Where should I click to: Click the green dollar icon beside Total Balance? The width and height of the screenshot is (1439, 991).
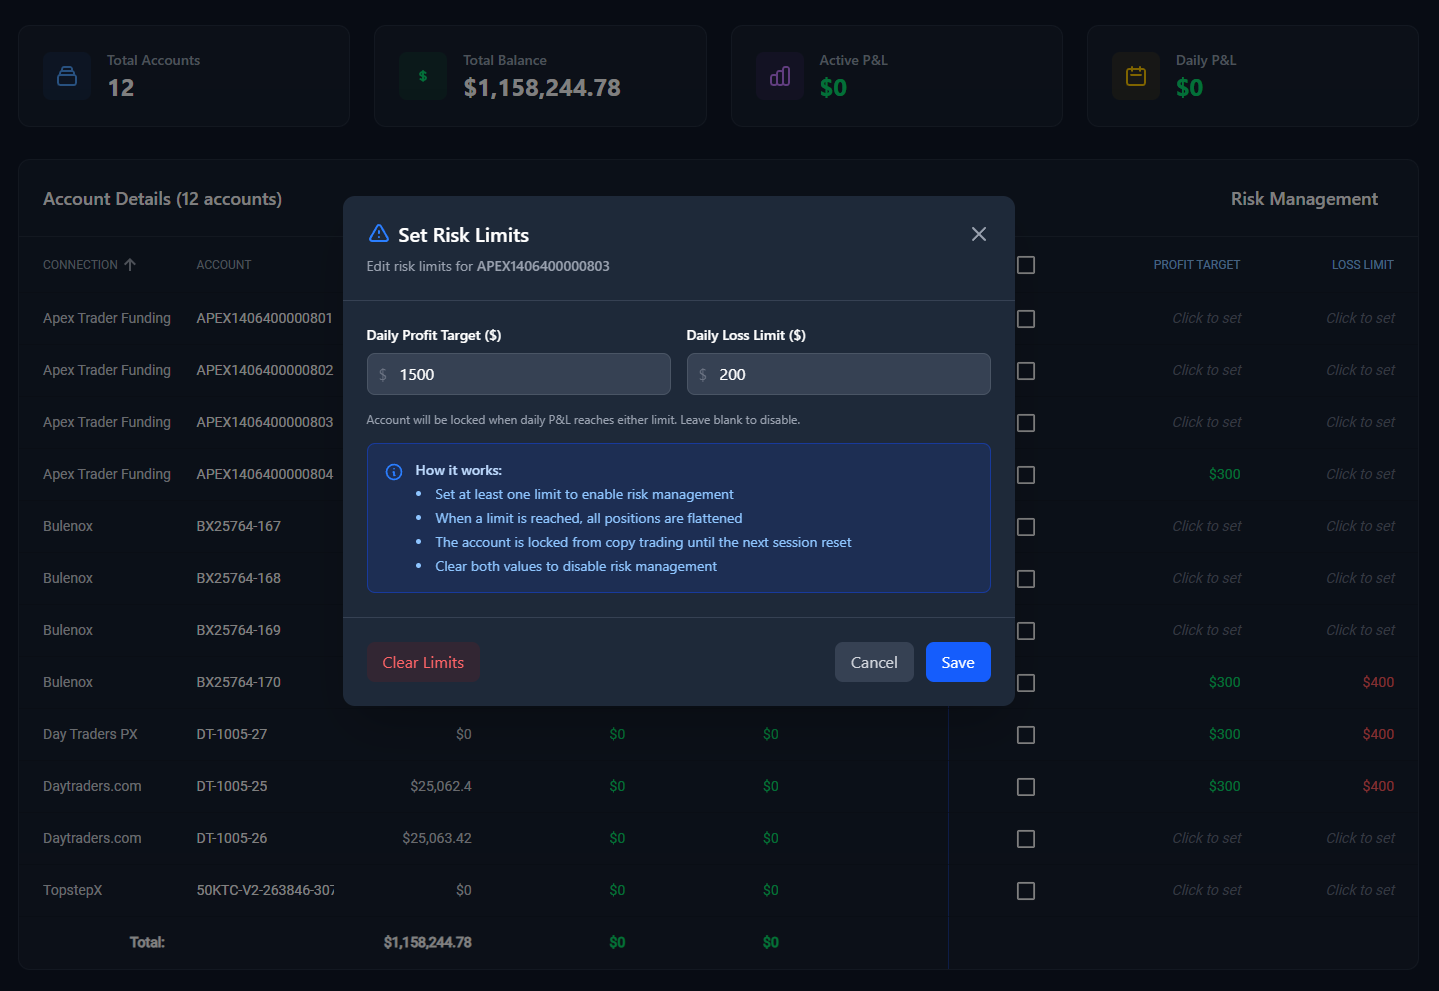[422, 75]
